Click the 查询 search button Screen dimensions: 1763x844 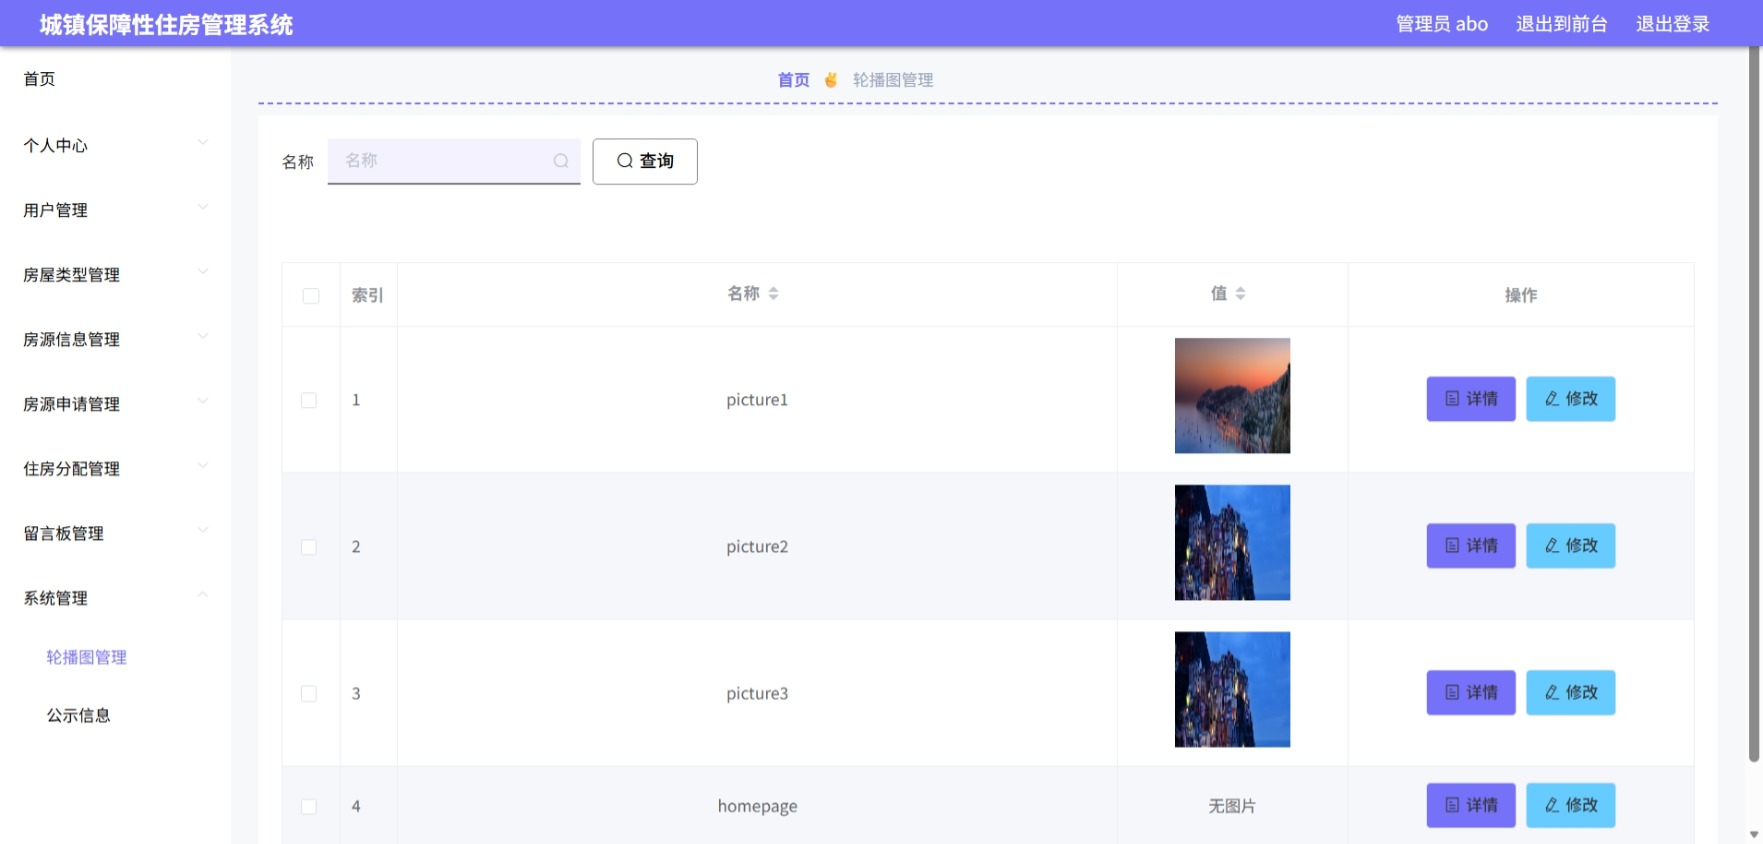645,161
